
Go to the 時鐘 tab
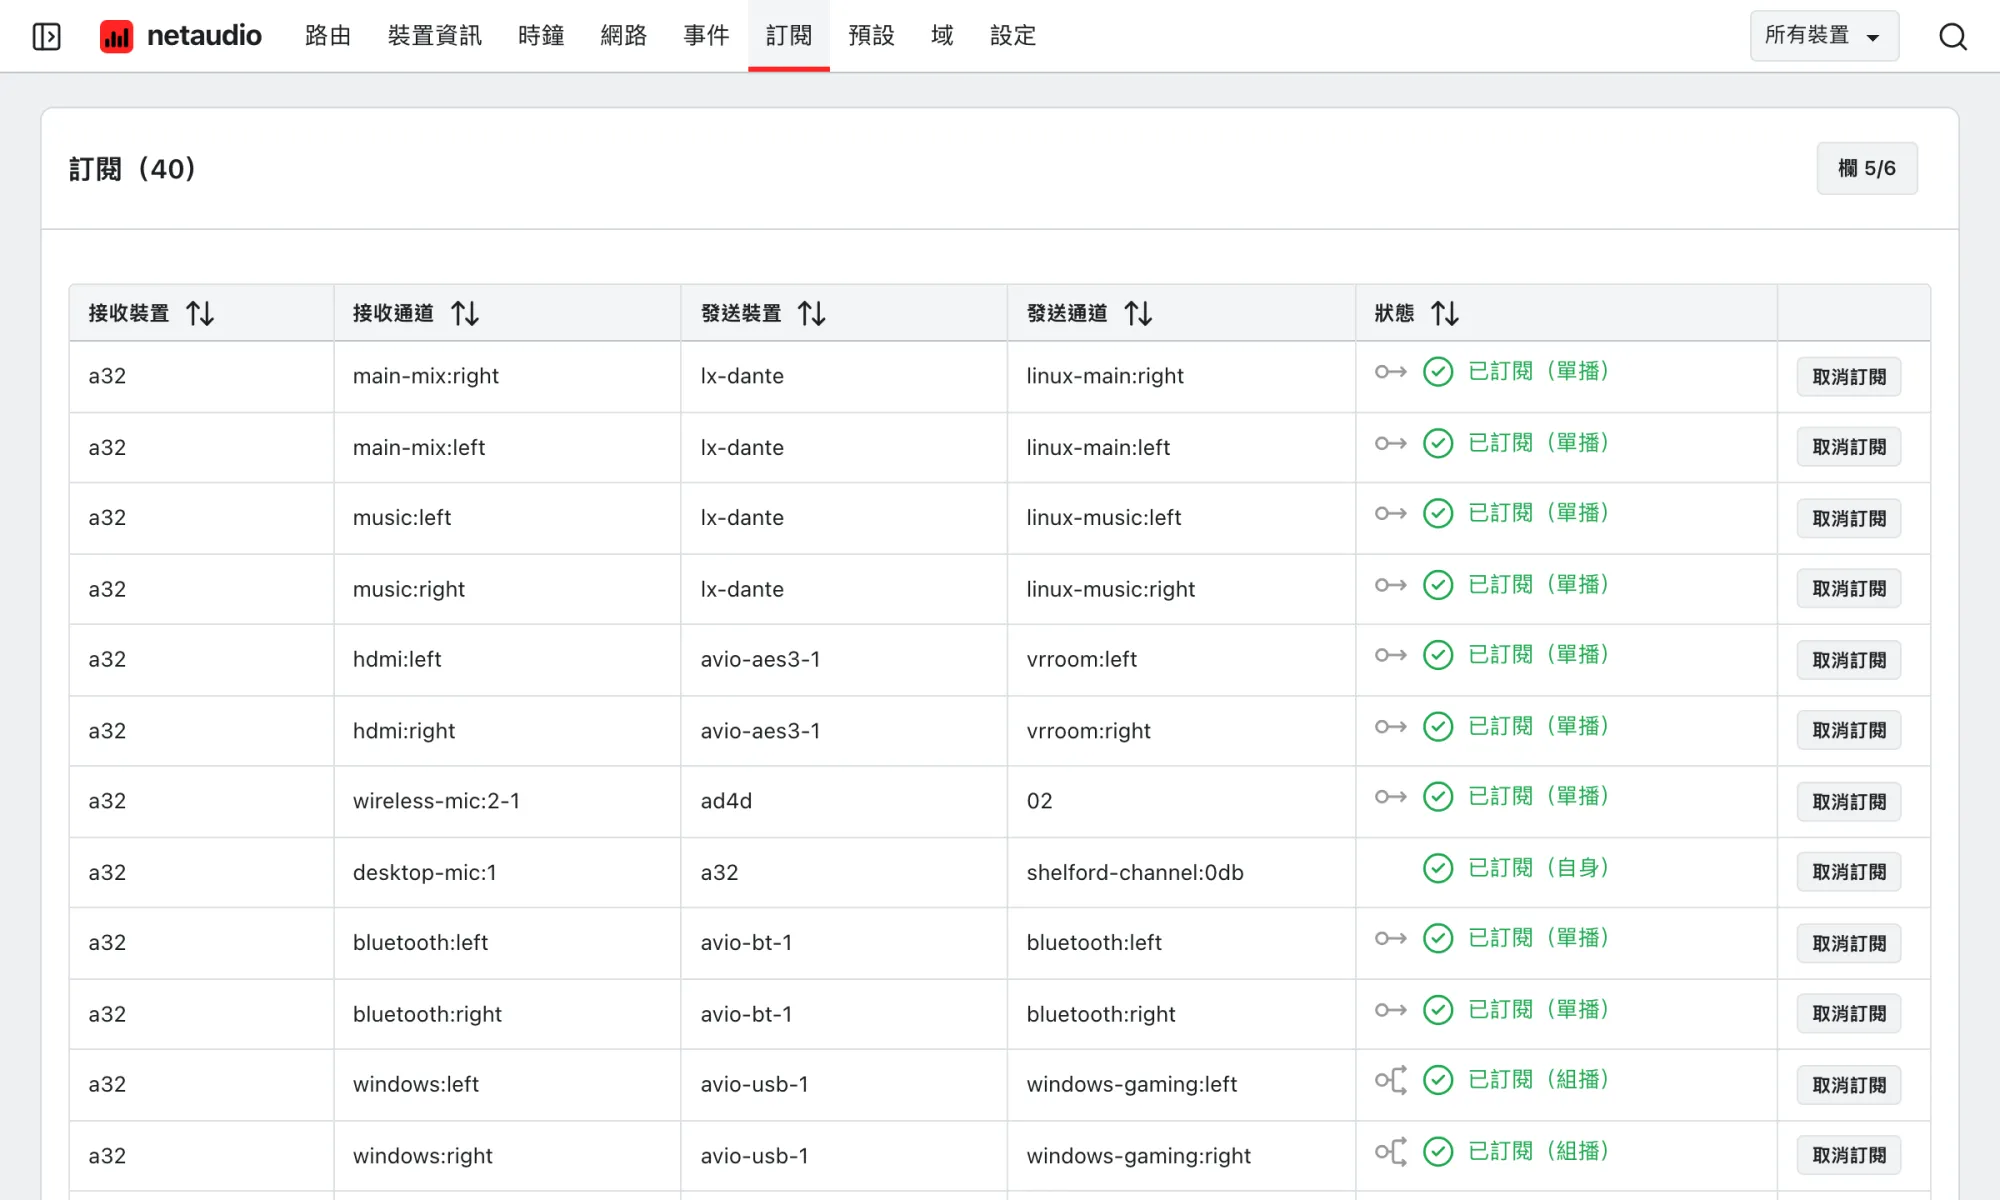[541, 36]
